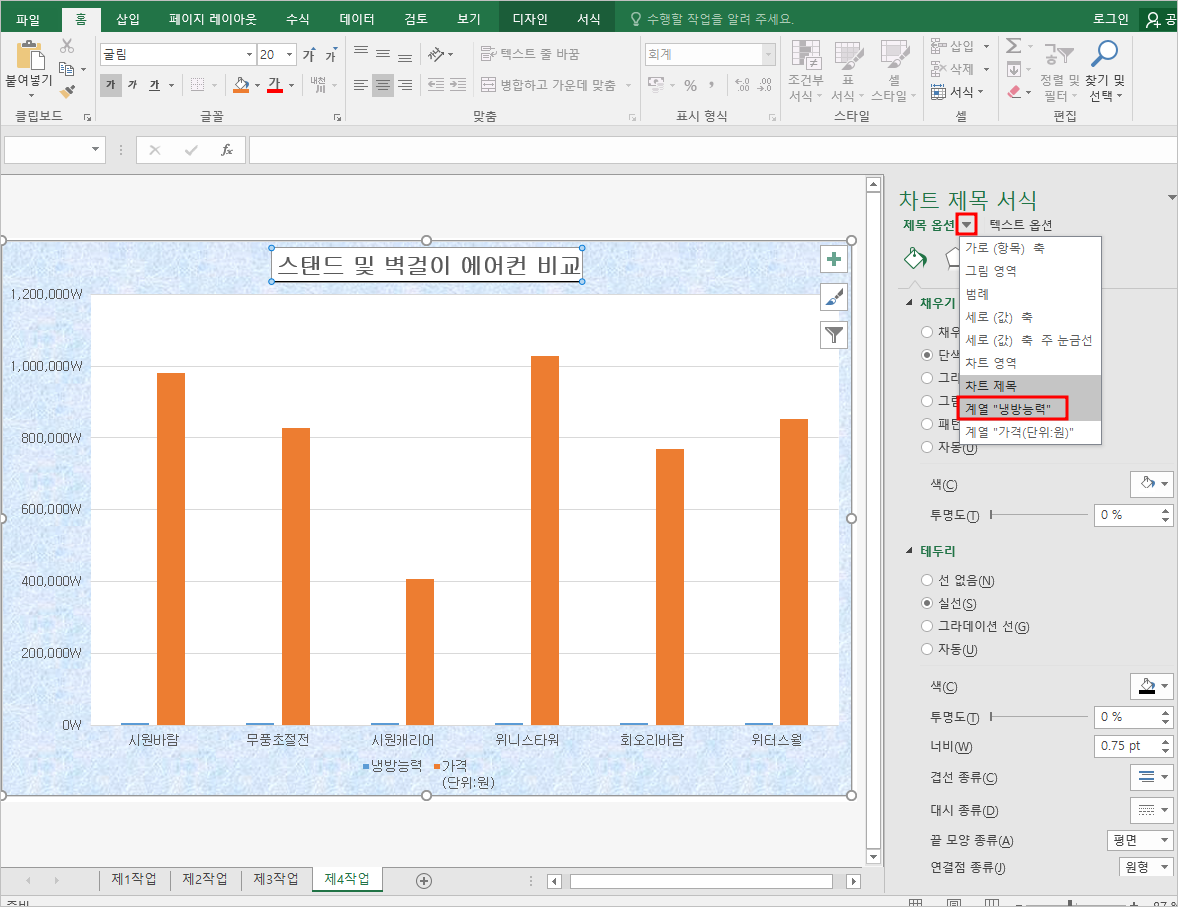
Task: Collapse the 테두리 section
Action: pyautogui.click(x=909, y=551)
